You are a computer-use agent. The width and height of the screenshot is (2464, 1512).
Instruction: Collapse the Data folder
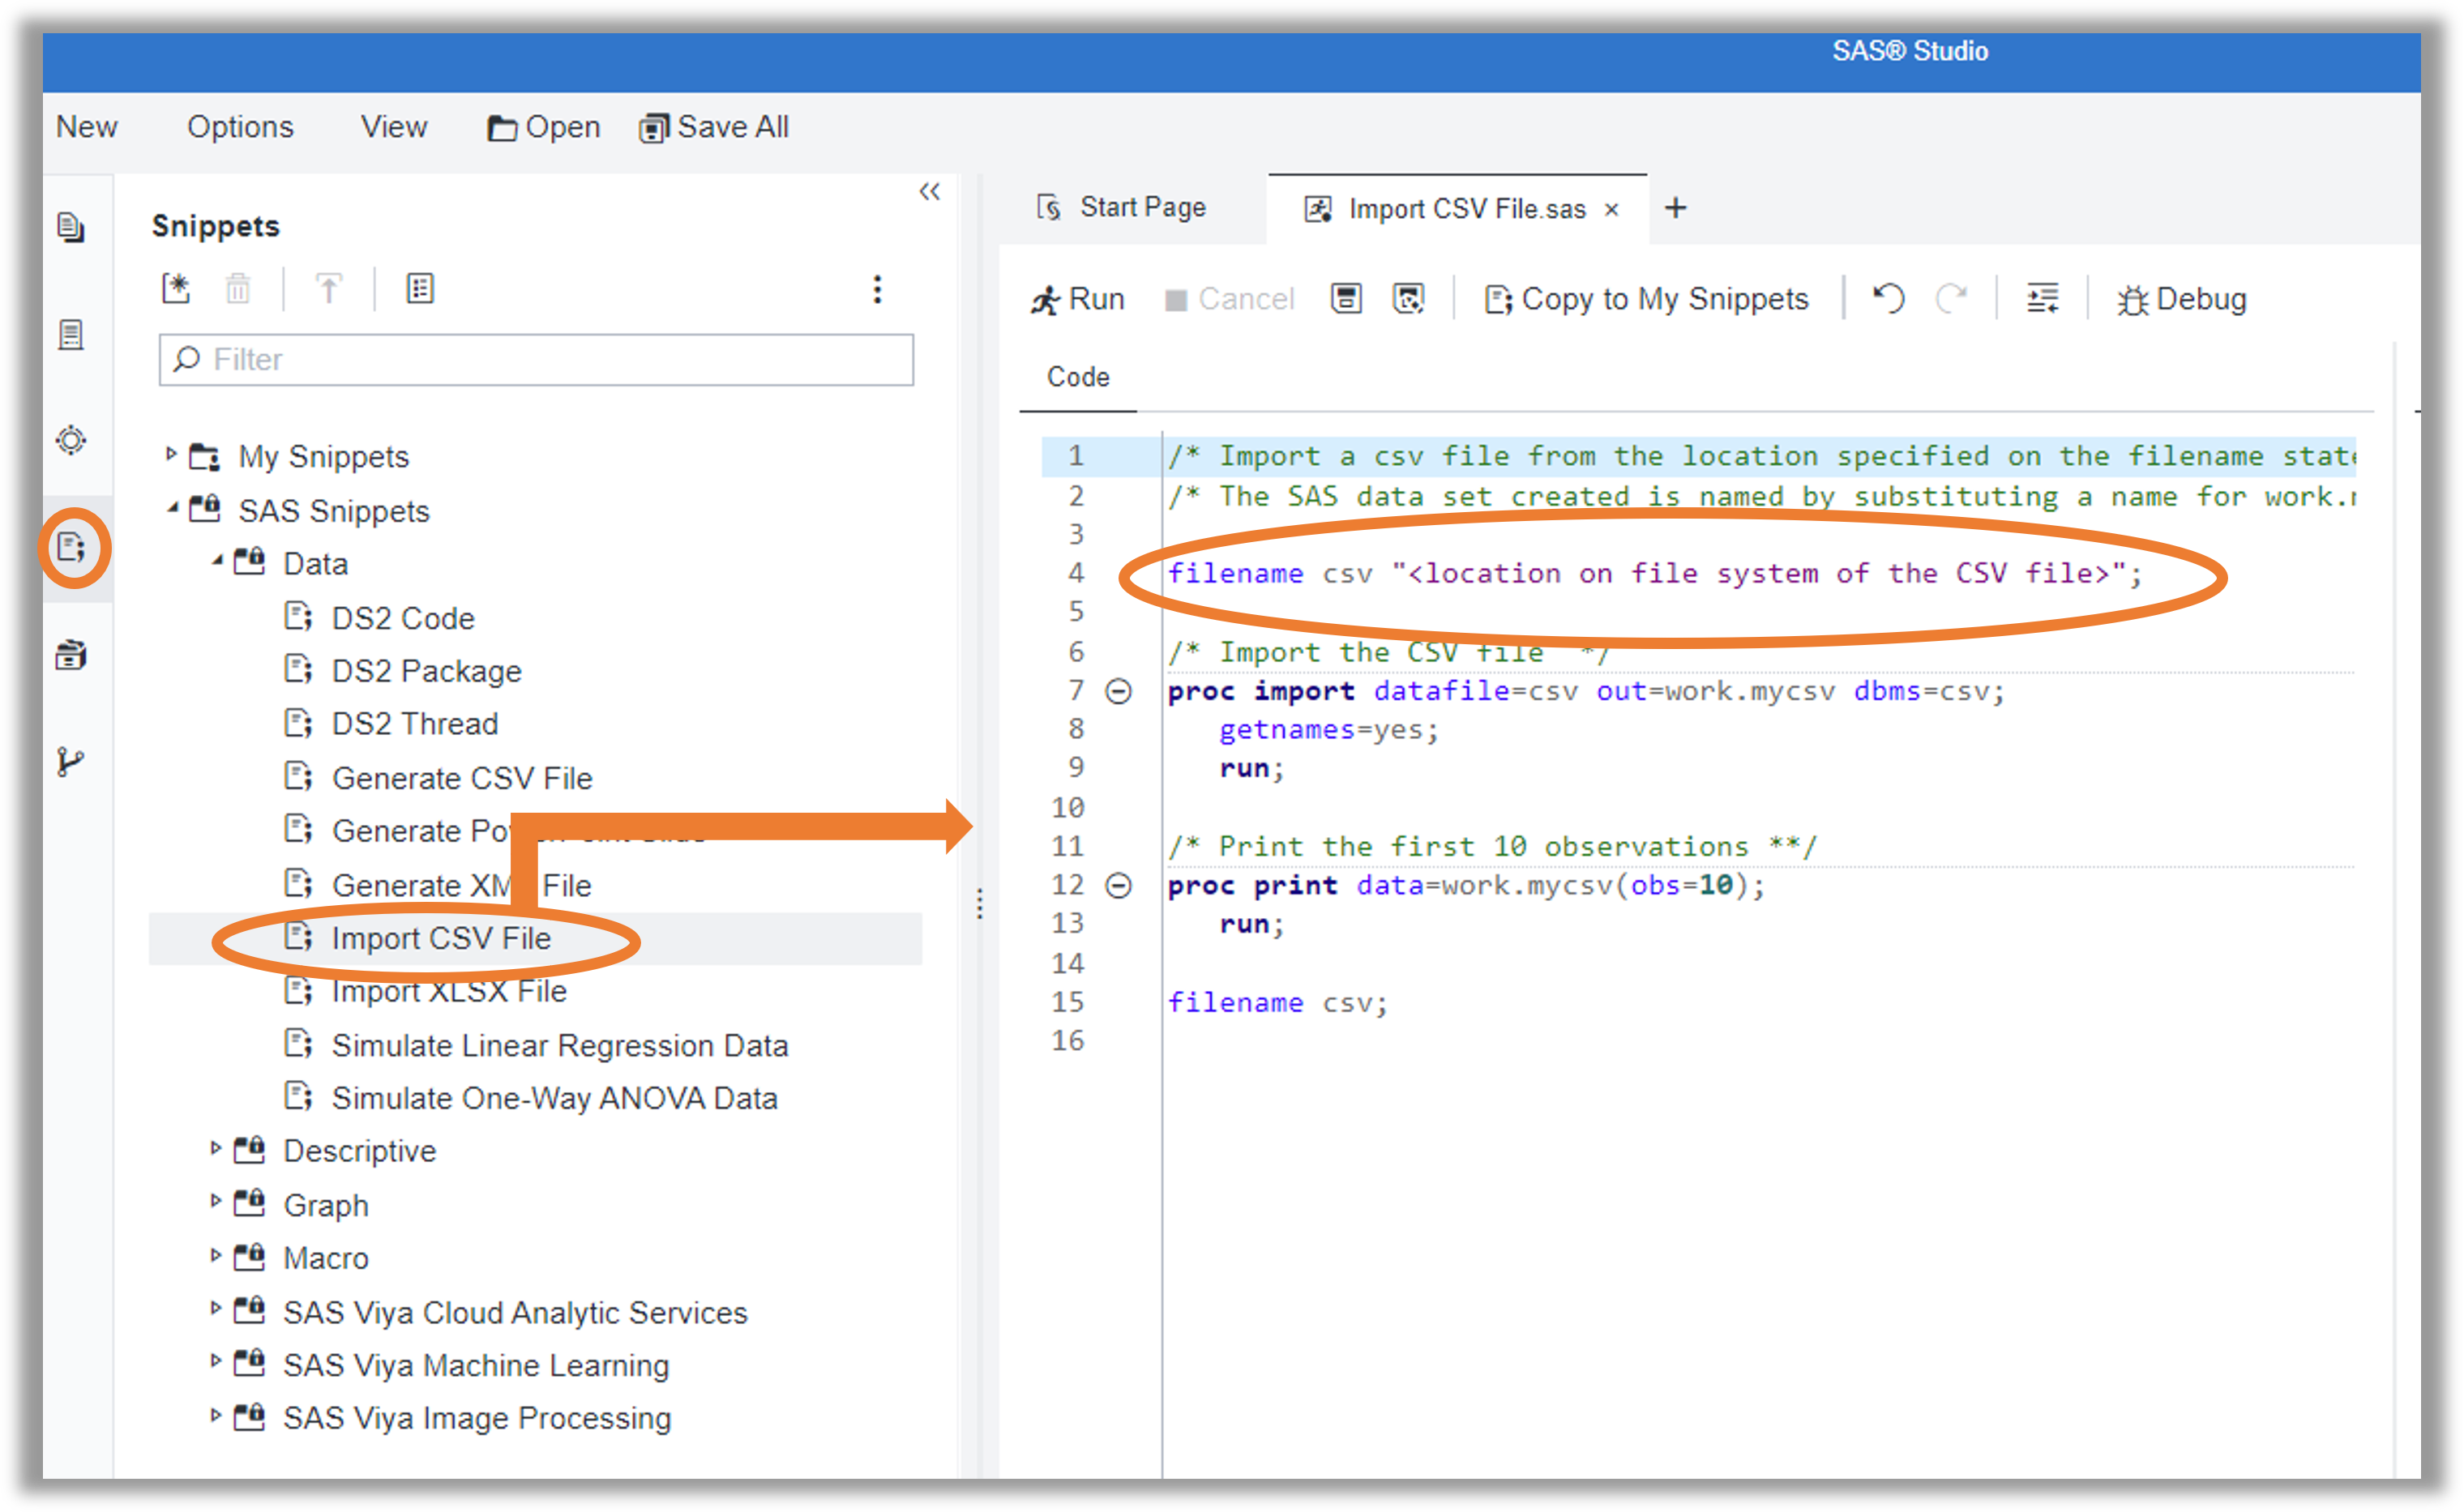(216, 561)
